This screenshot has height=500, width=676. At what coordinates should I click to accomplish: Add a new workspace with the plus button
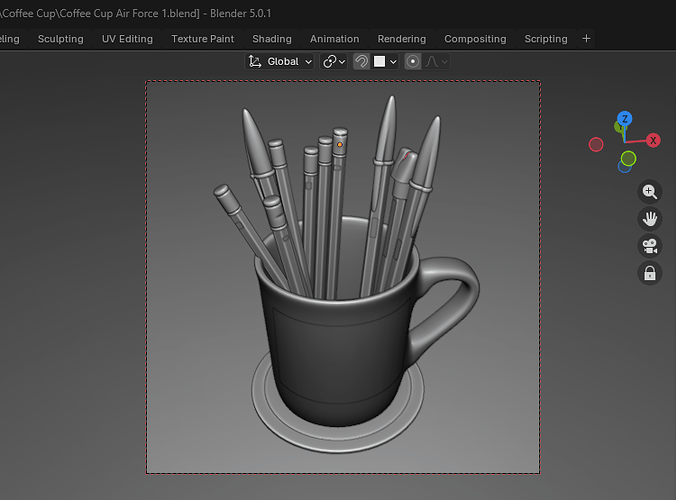586,39
